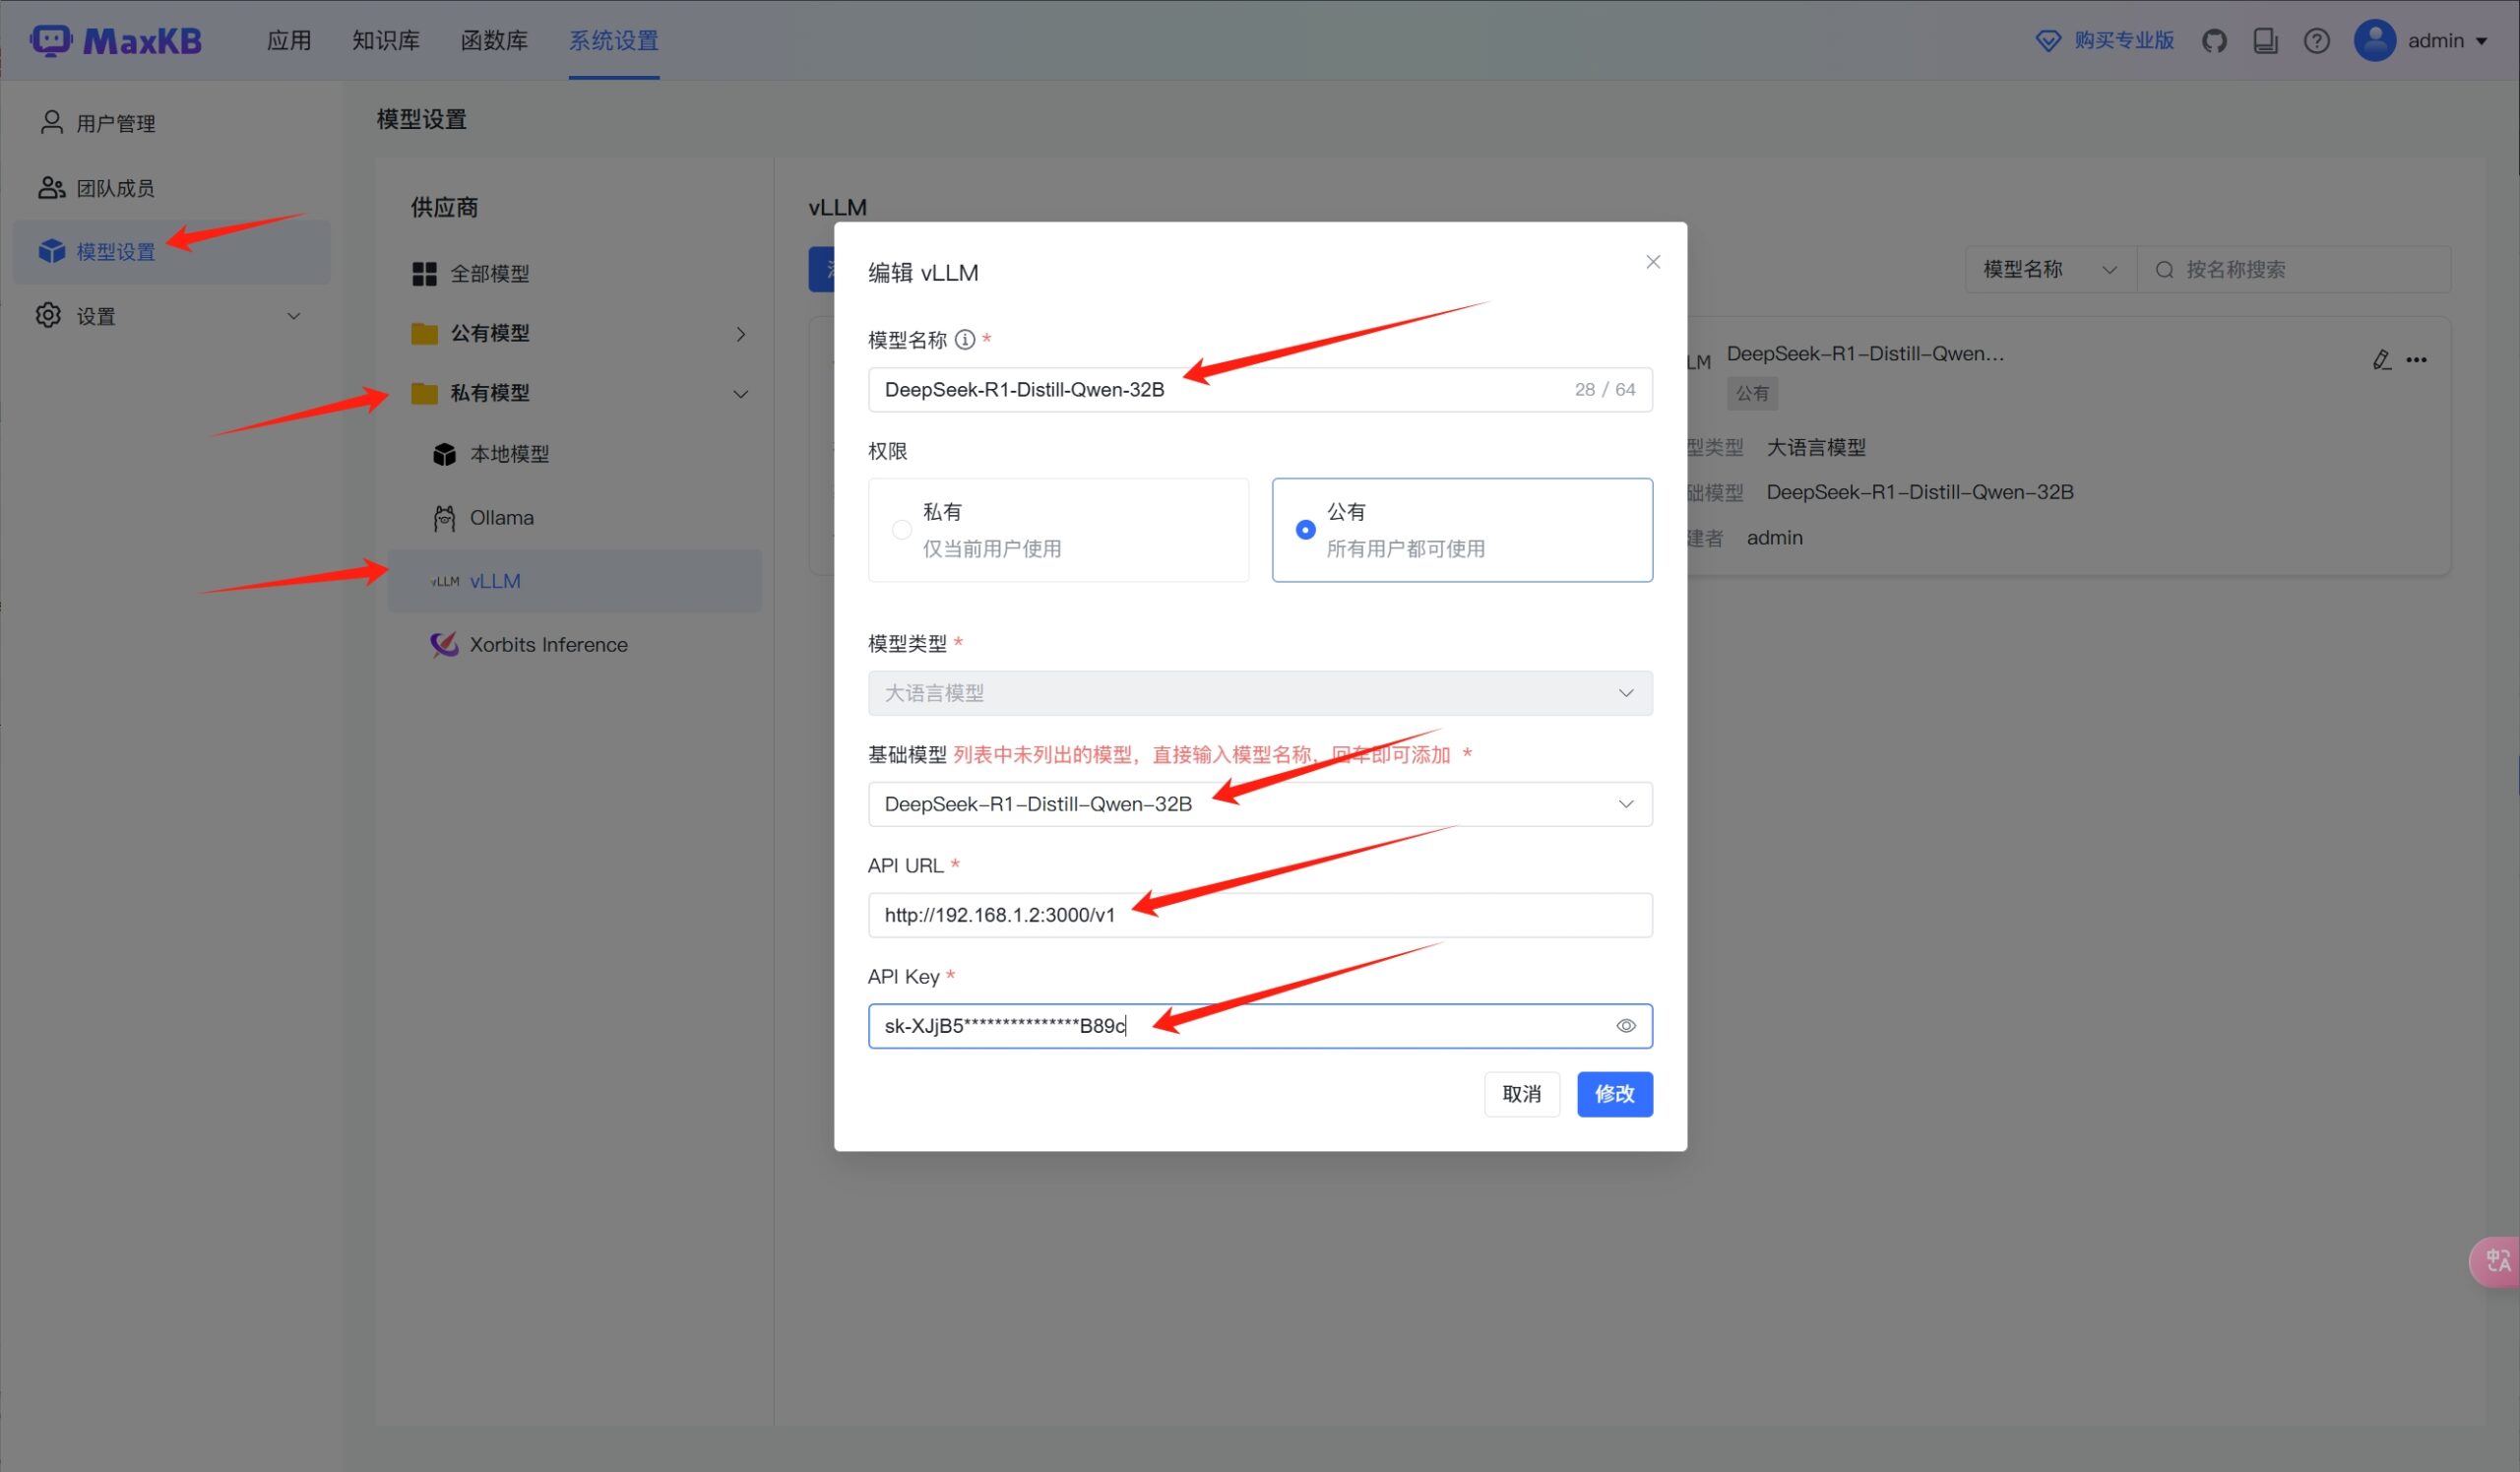The height and width of the screenshot is (1472, 2520).
Task: Select Xorbits Inference provider
Action: 574,645
